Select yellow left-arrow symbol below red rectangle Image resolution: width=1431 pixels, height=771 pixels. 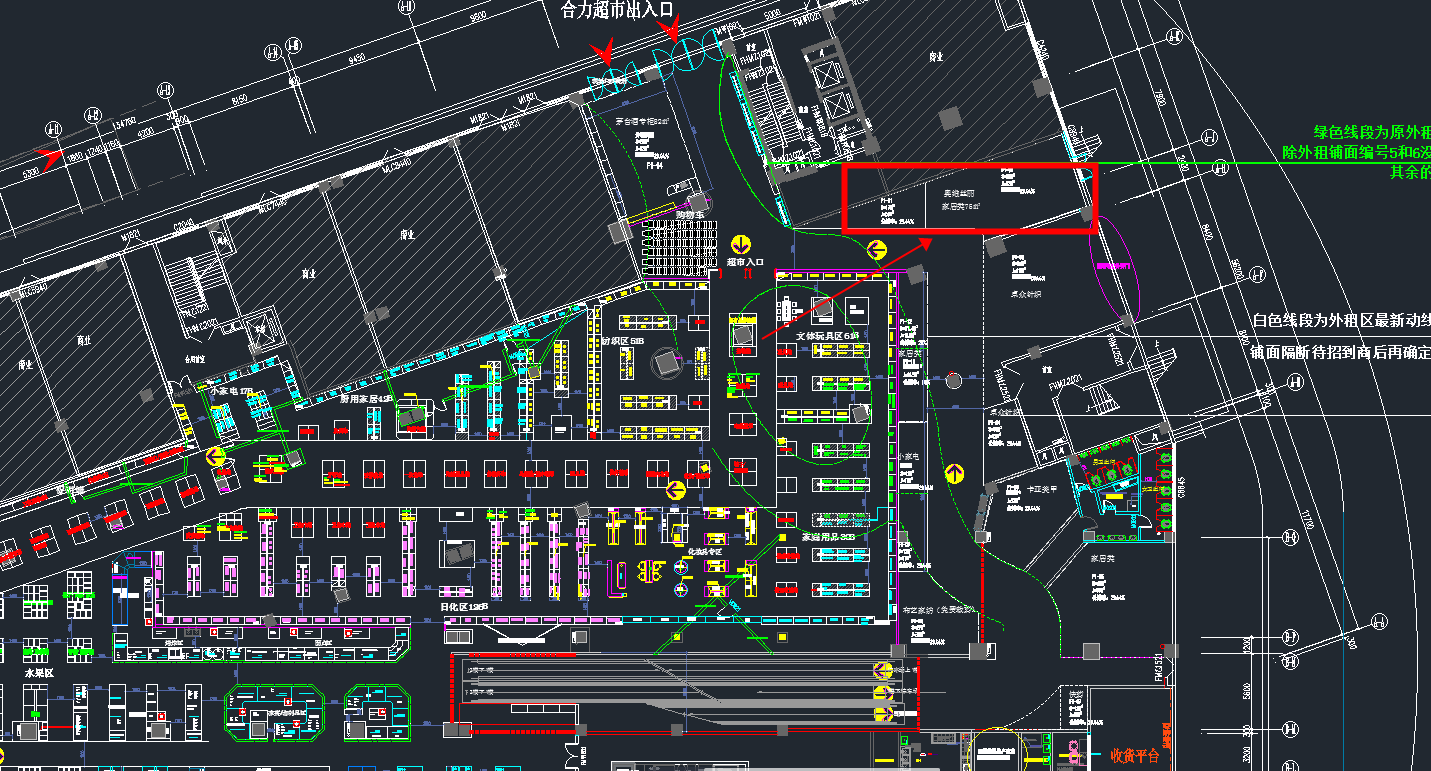(878, 250)
